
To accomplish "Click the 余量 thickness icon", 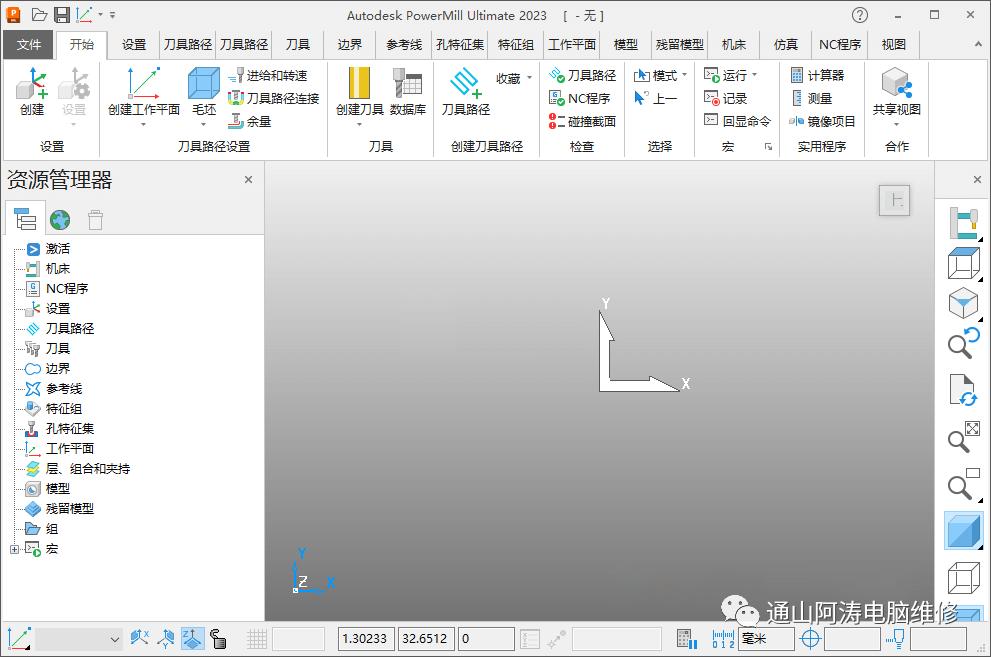I will point(250,121).
